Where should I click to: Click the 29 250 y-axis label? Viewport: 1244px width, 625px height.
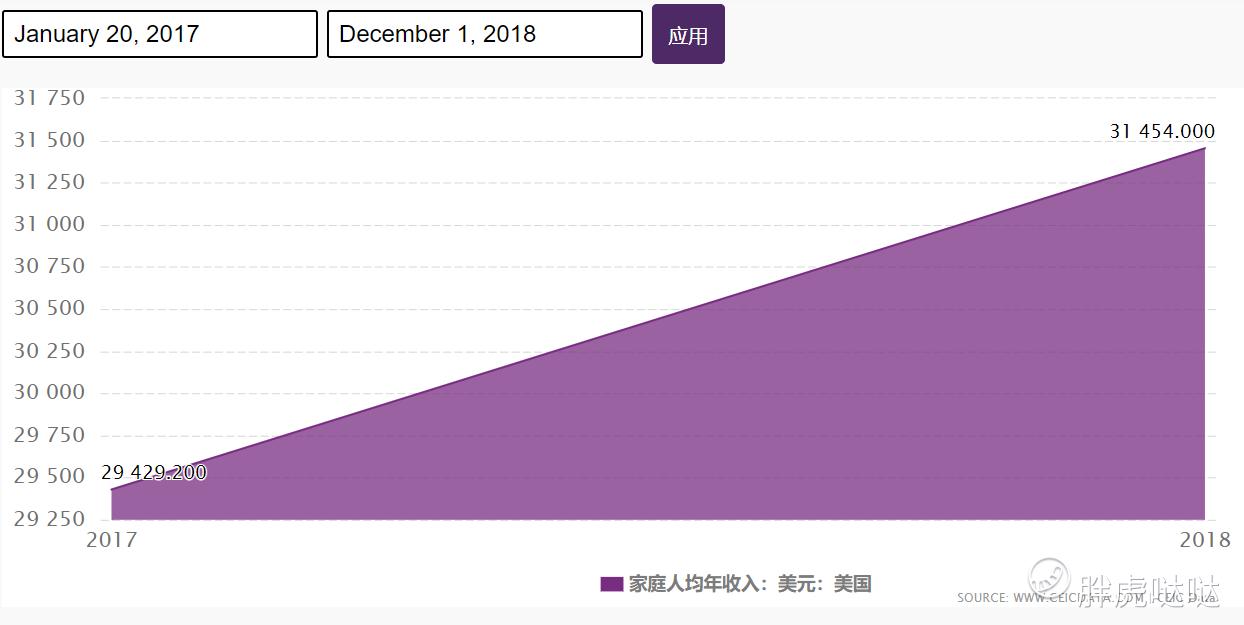pos(49,519)
